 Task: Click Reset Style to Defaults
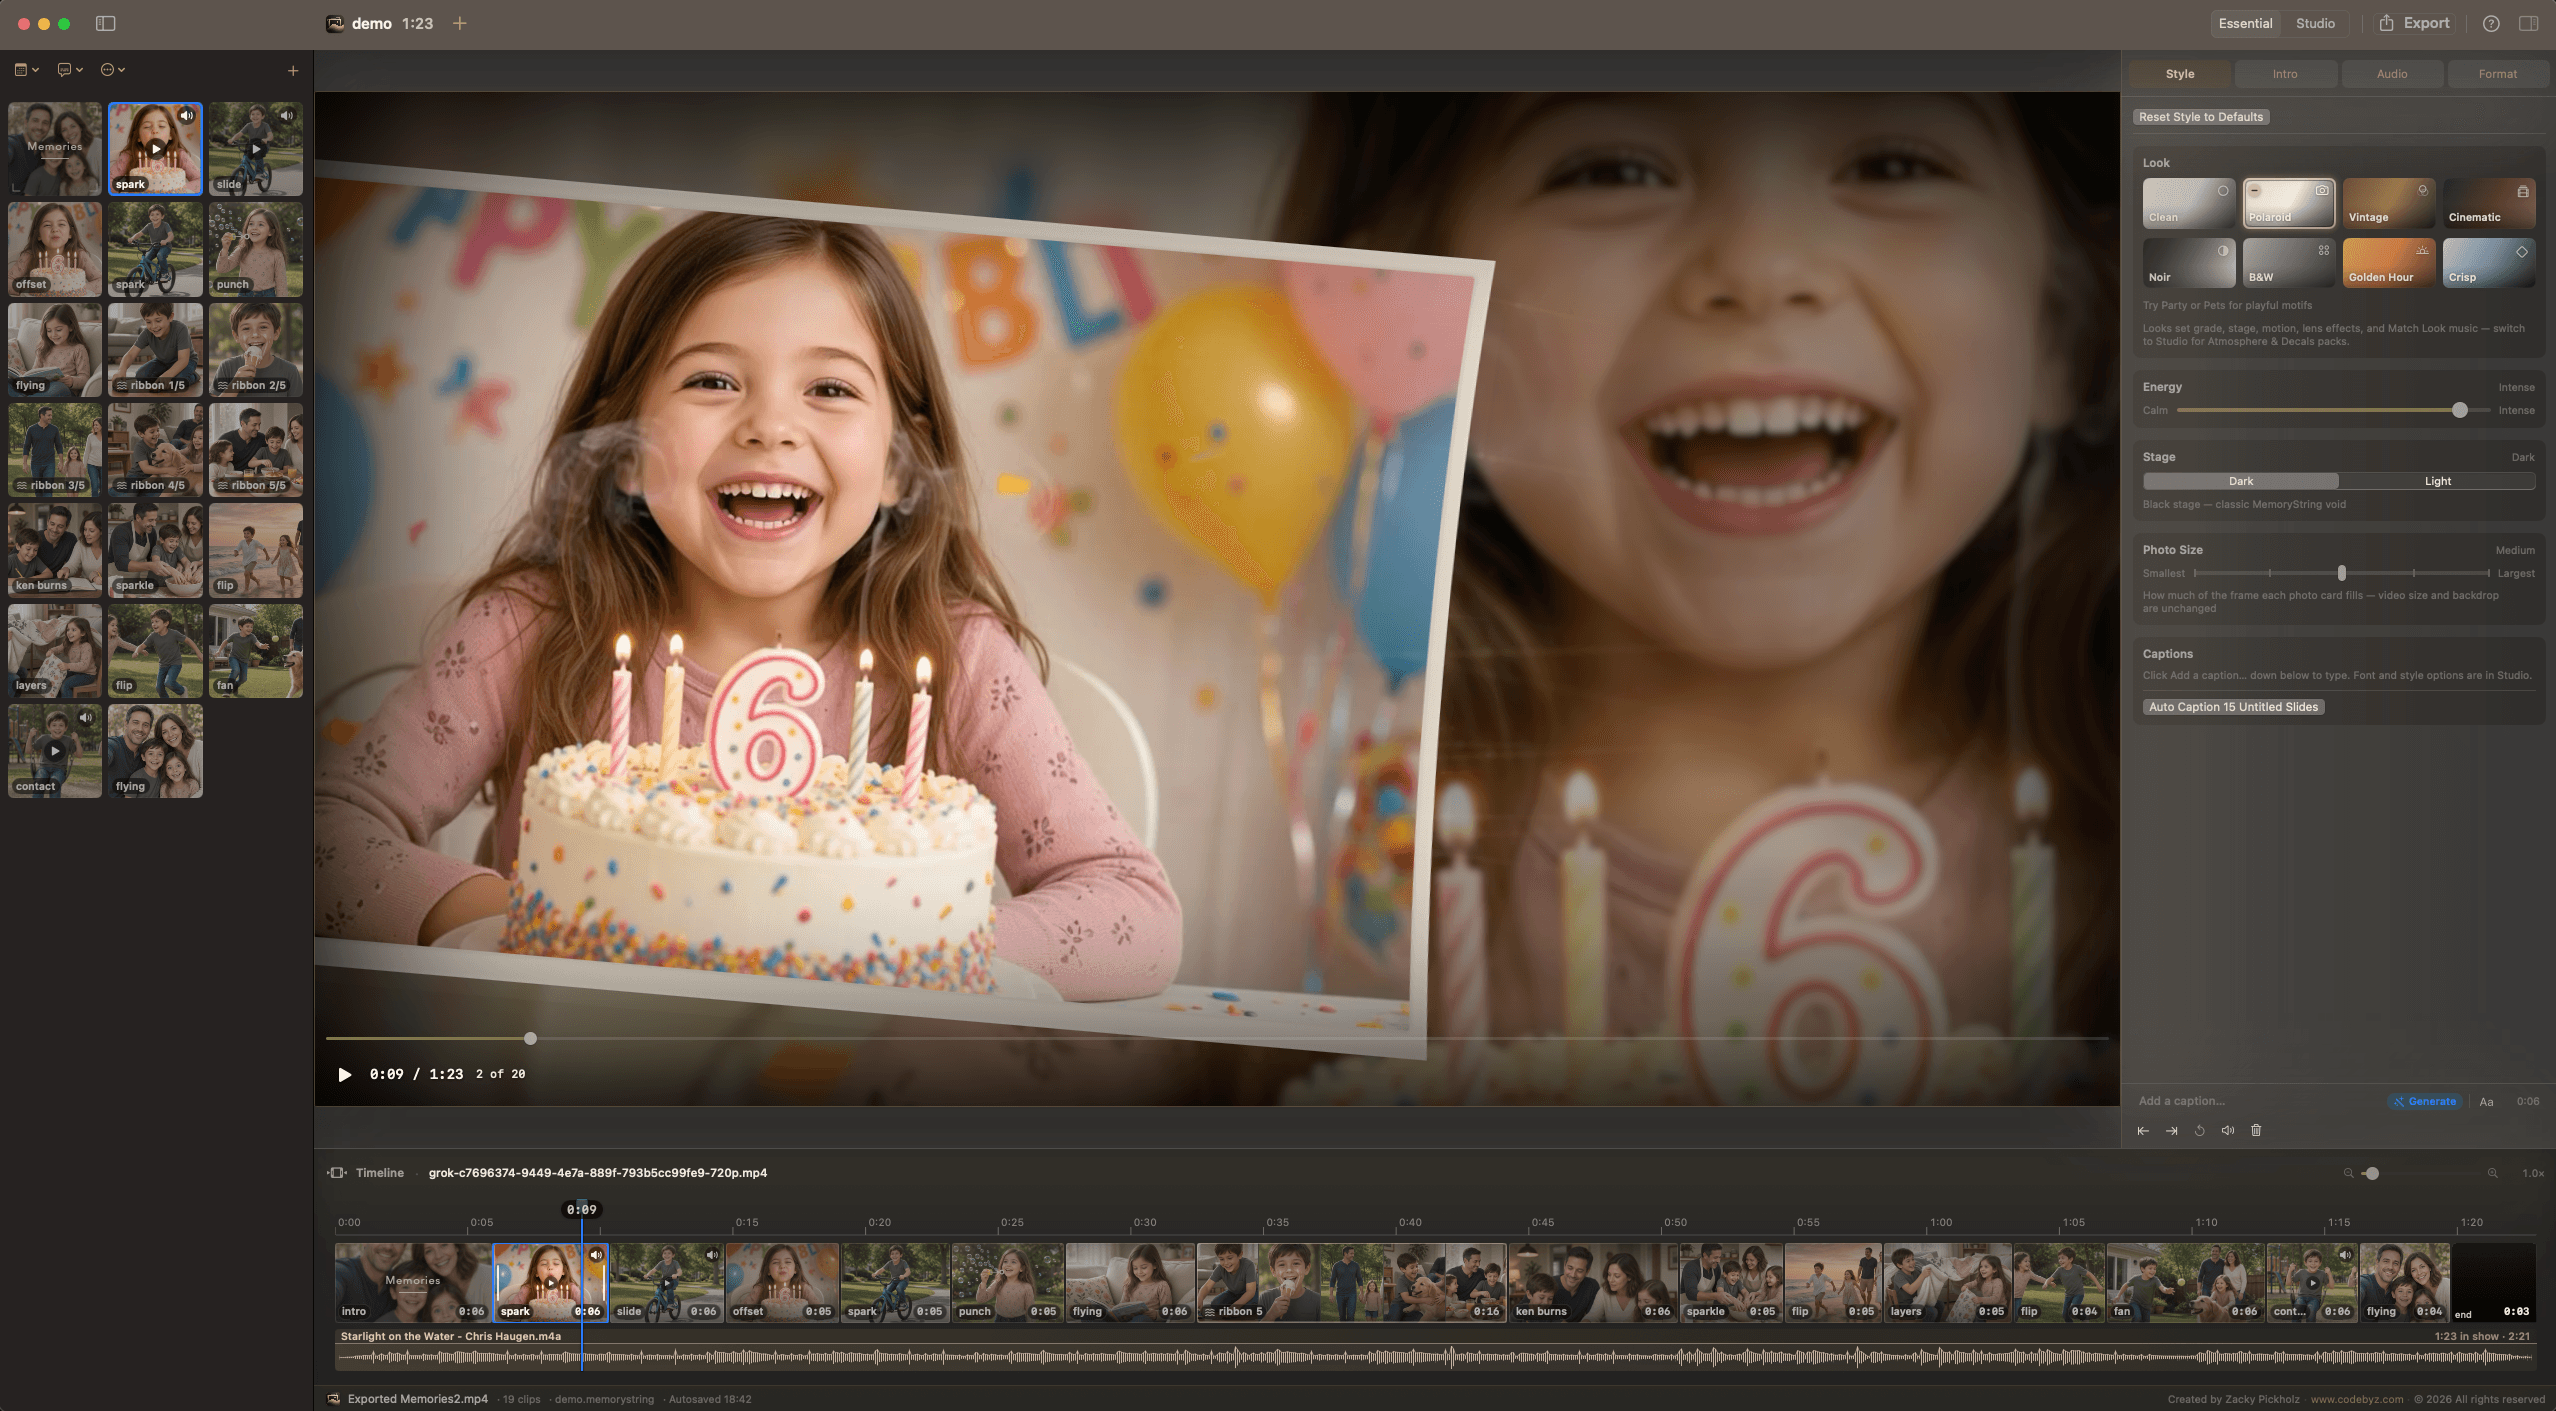point(2201,117)
